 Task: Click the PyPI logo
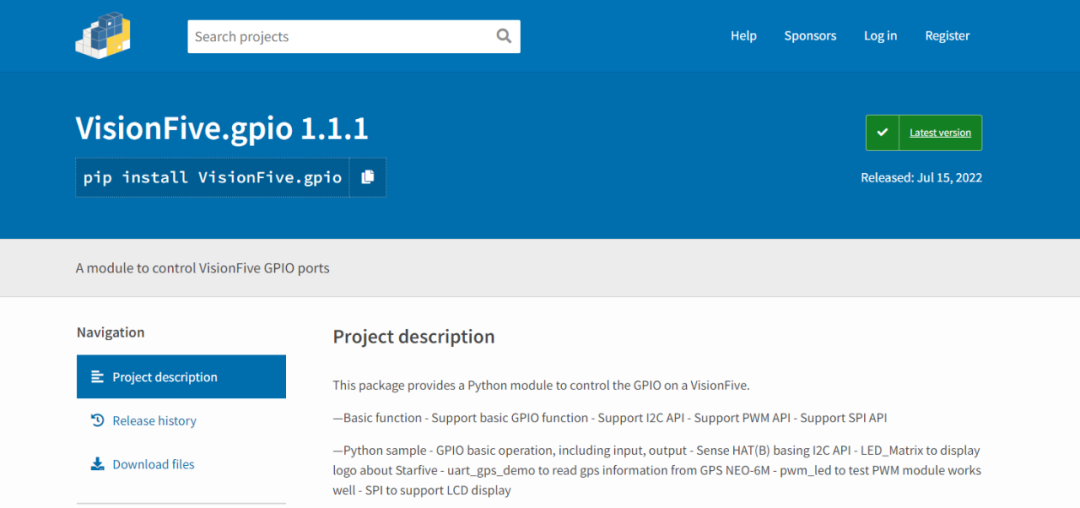tap(103, 35)
